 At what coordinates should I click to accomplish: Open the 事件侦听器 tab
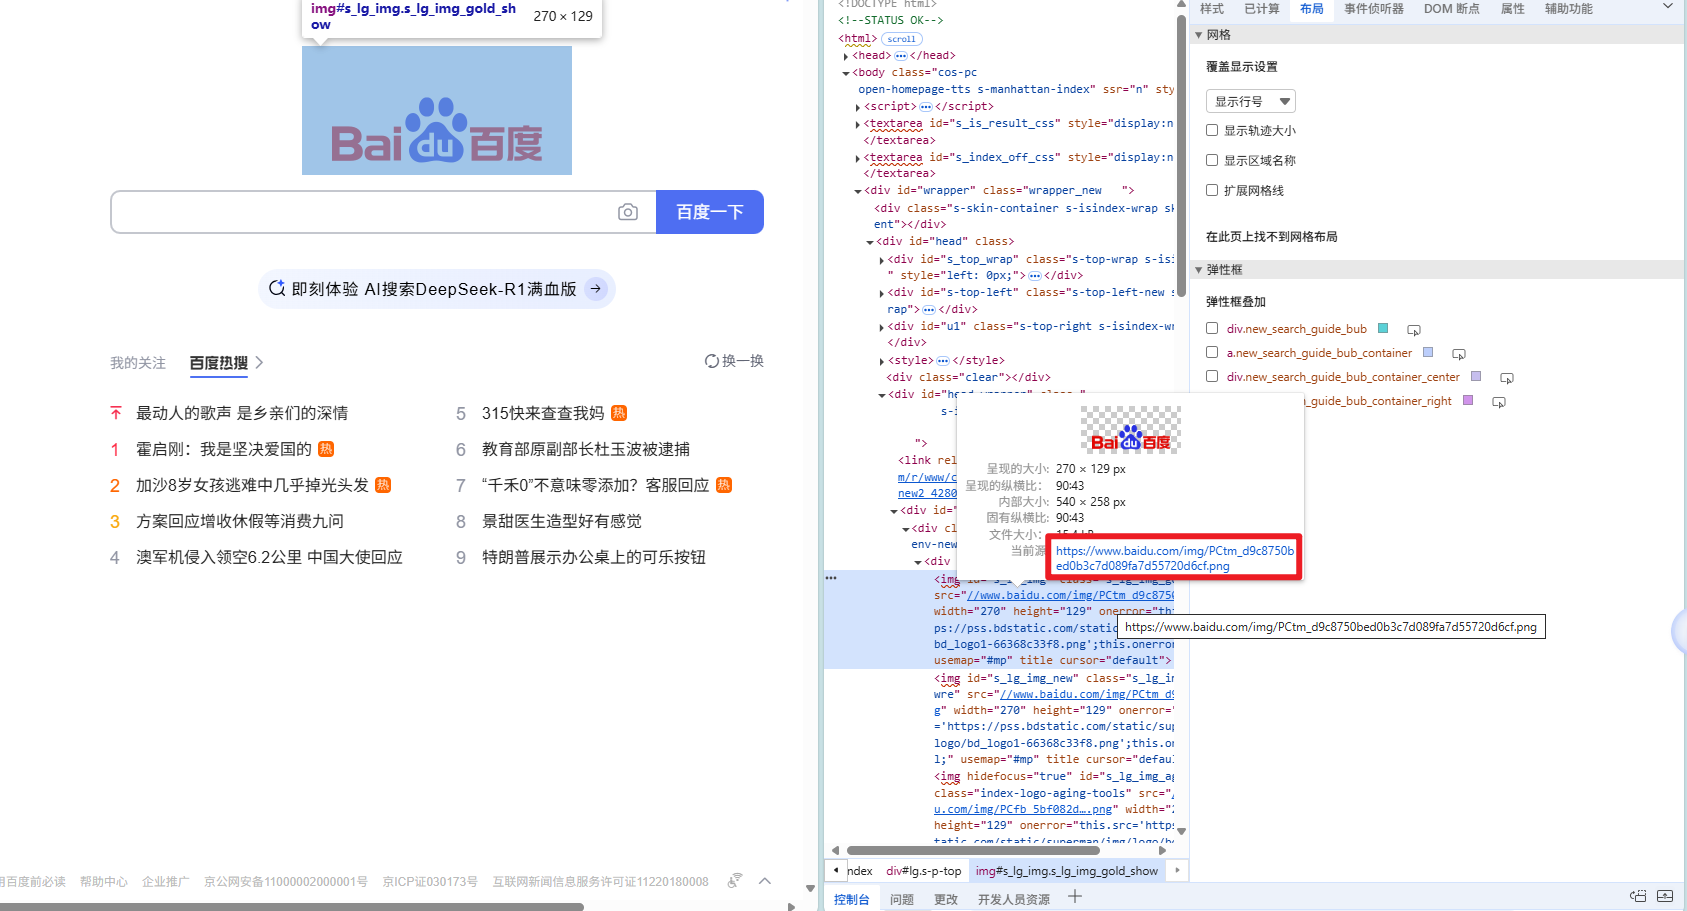point(1374,8)
